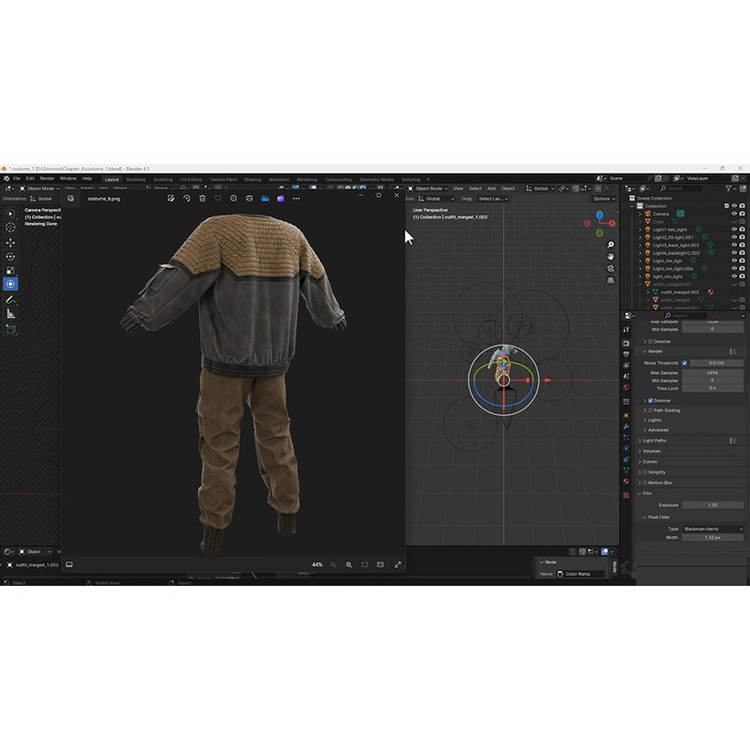Screen dimensions: 750x750
Task: Activate the Transform tool in toolbar
Action: click(11, 284)
